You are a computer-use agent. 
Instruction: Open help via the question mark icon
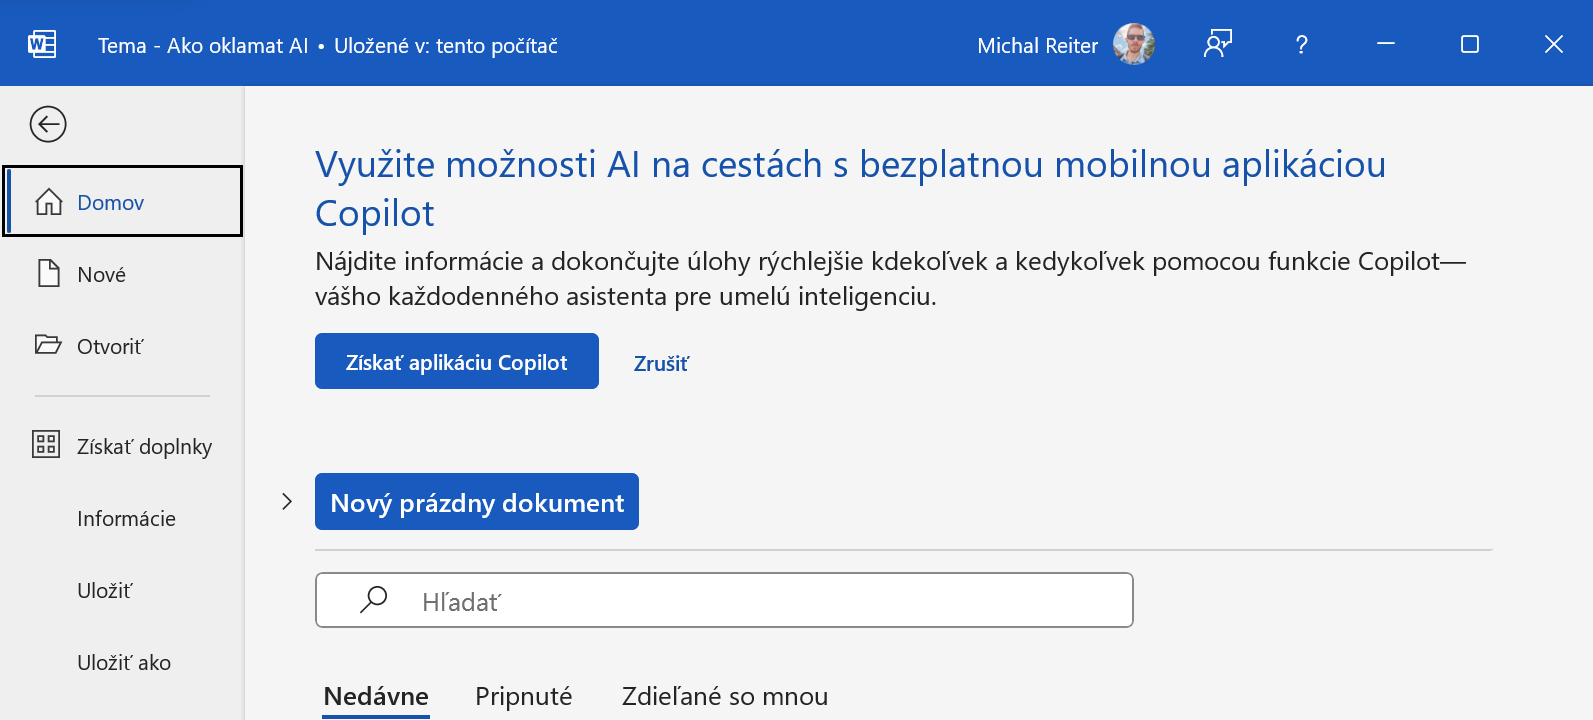pos(1301,44)
